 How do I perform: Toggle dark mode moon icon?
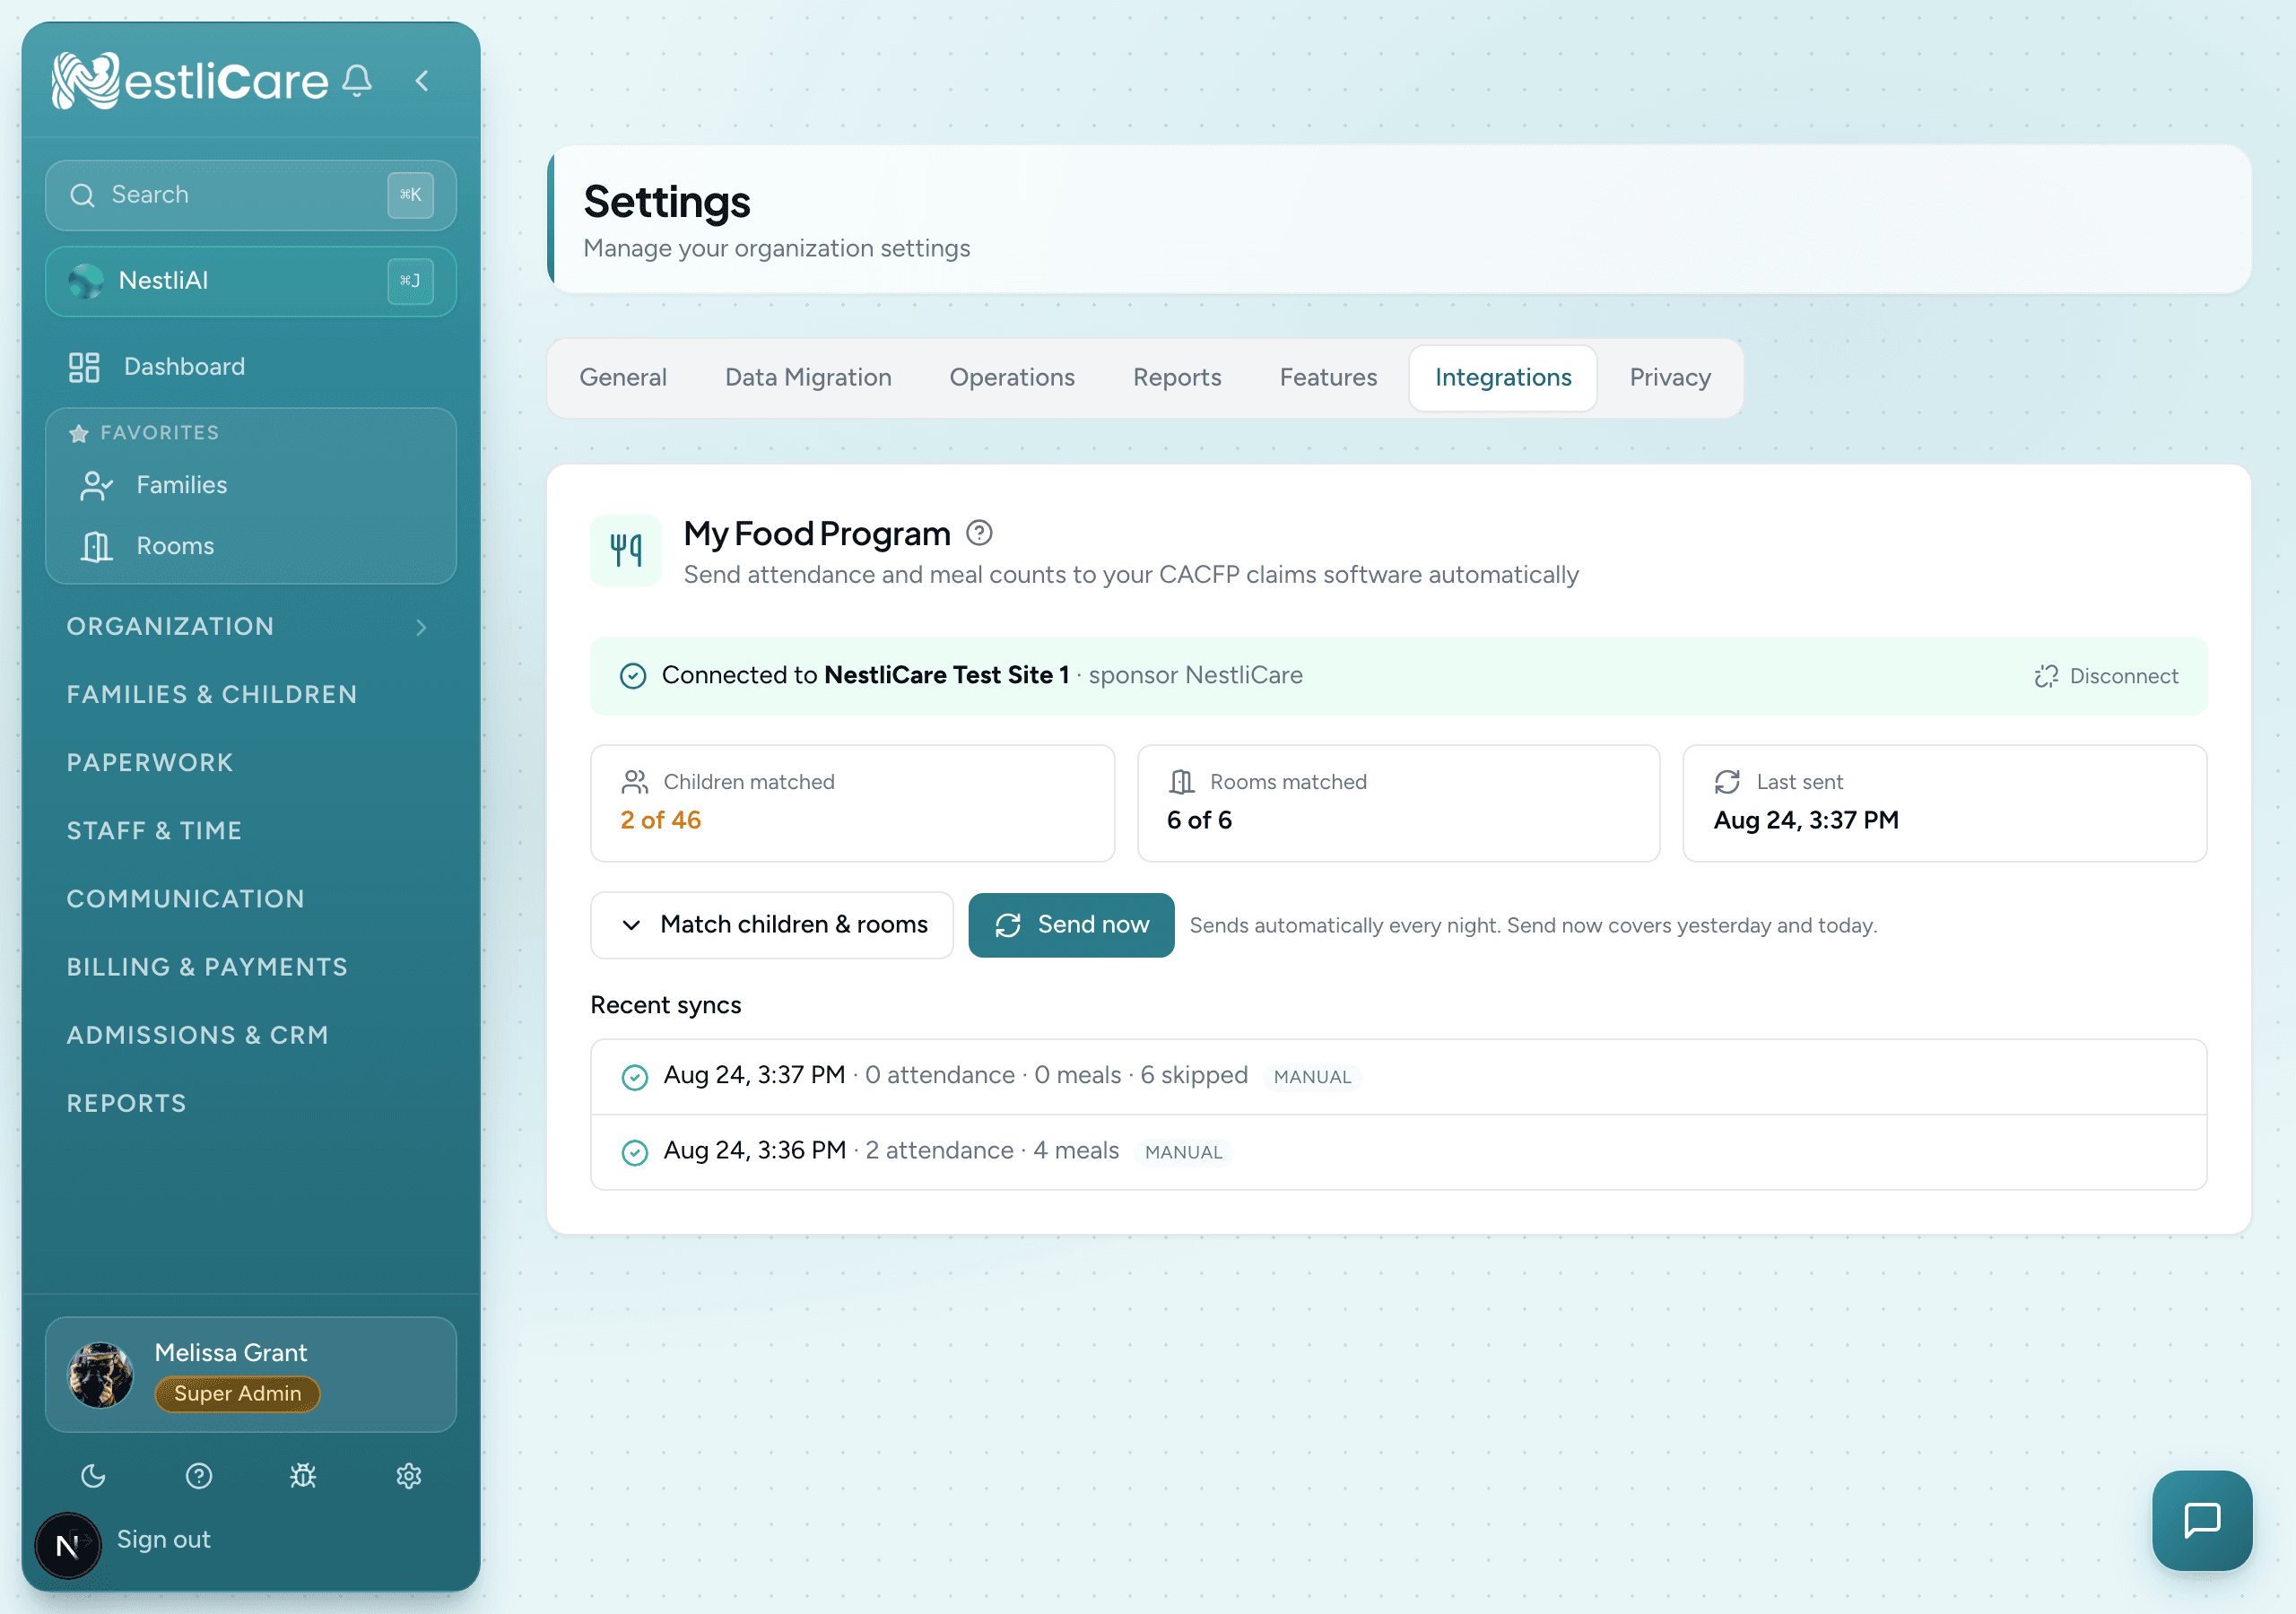click(93, 1476)
